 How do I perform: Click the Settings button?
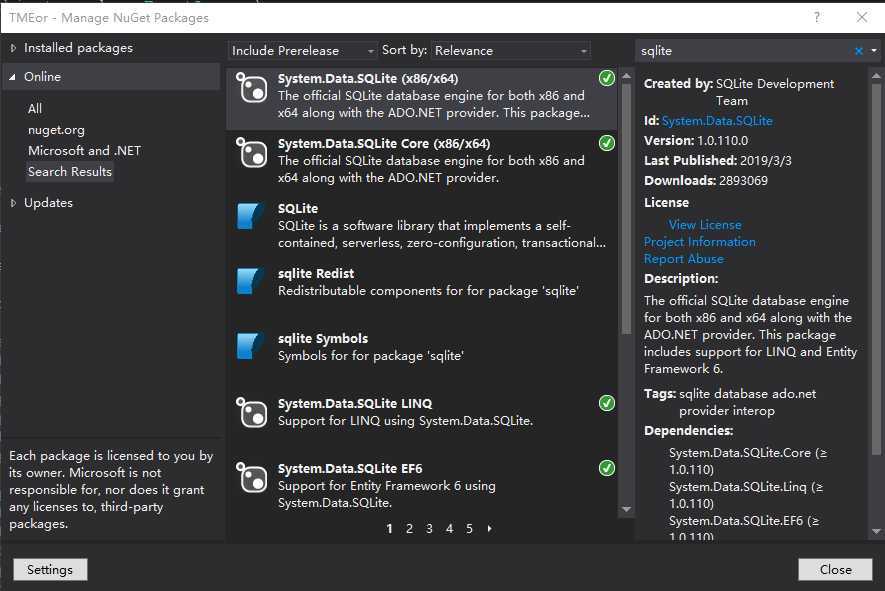pos(50,570)
